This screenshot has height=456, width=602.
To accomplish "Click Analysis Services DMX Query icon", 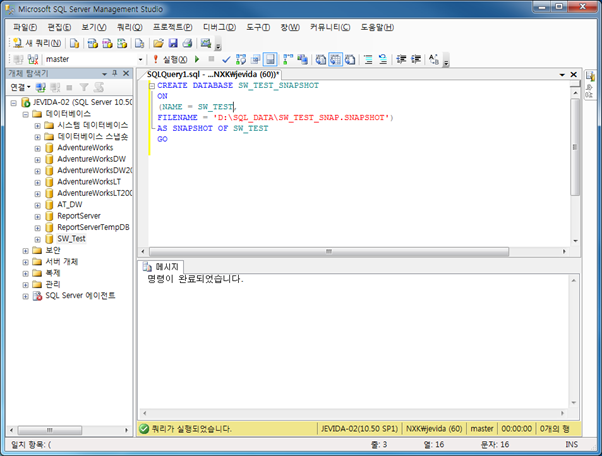I will 107,43.
